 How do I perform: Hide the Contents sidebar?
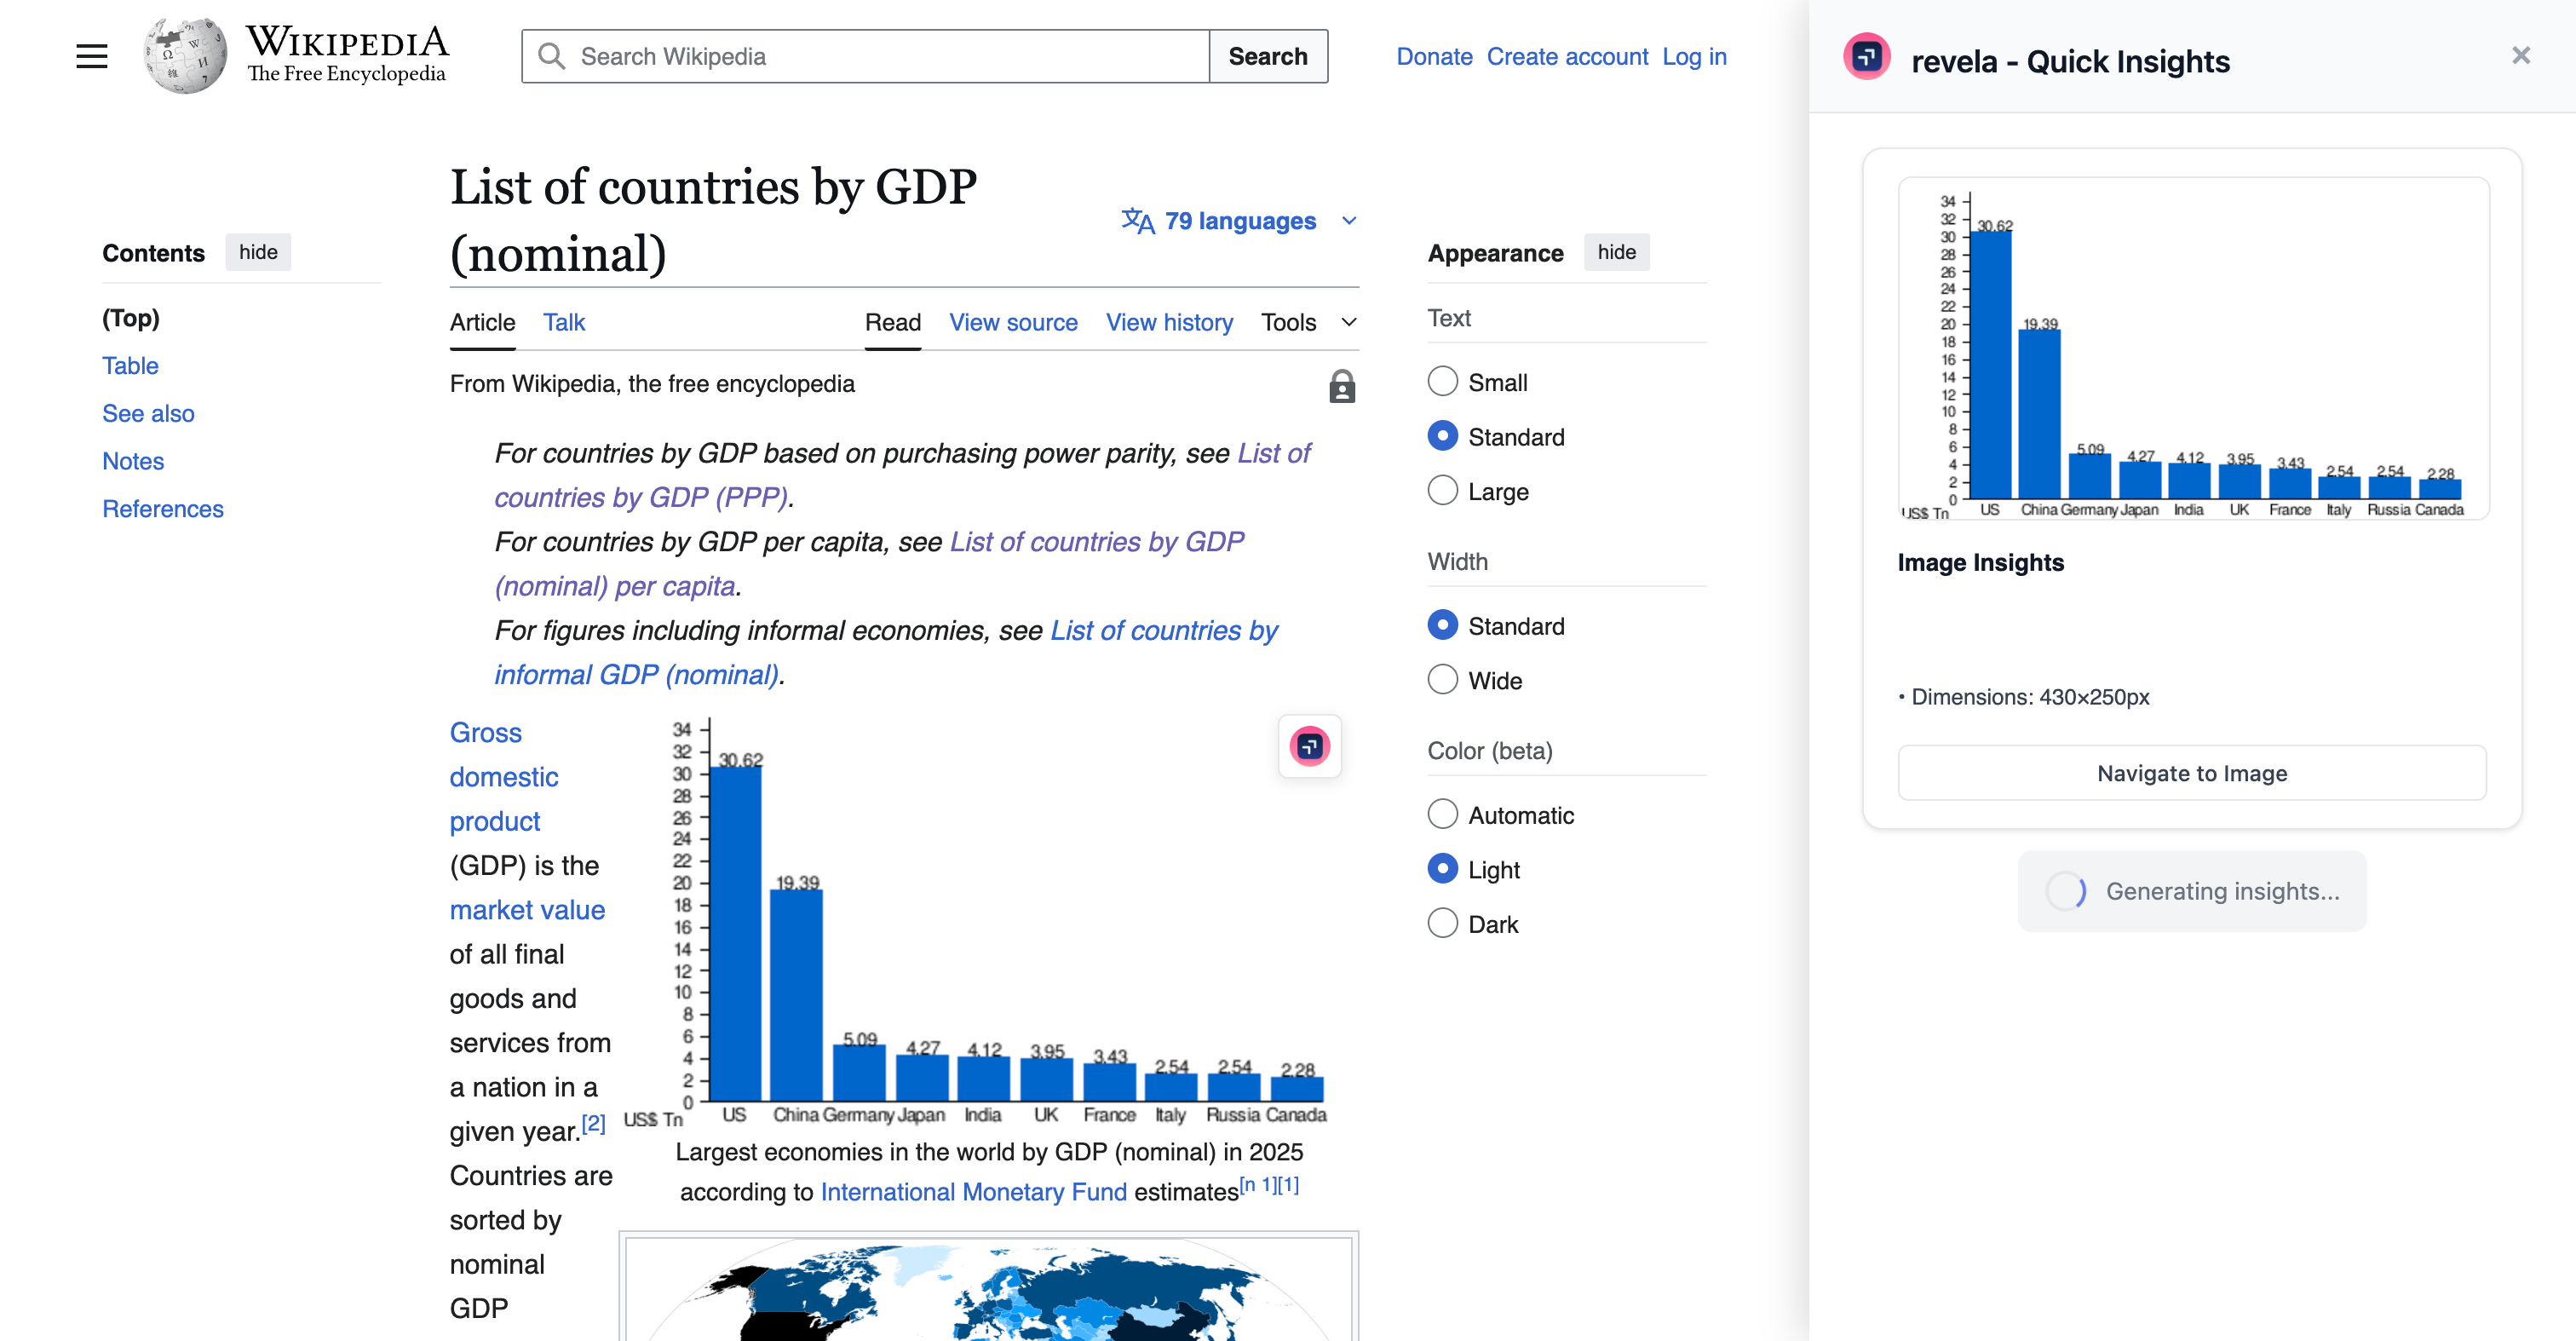[x=257, y=252]
